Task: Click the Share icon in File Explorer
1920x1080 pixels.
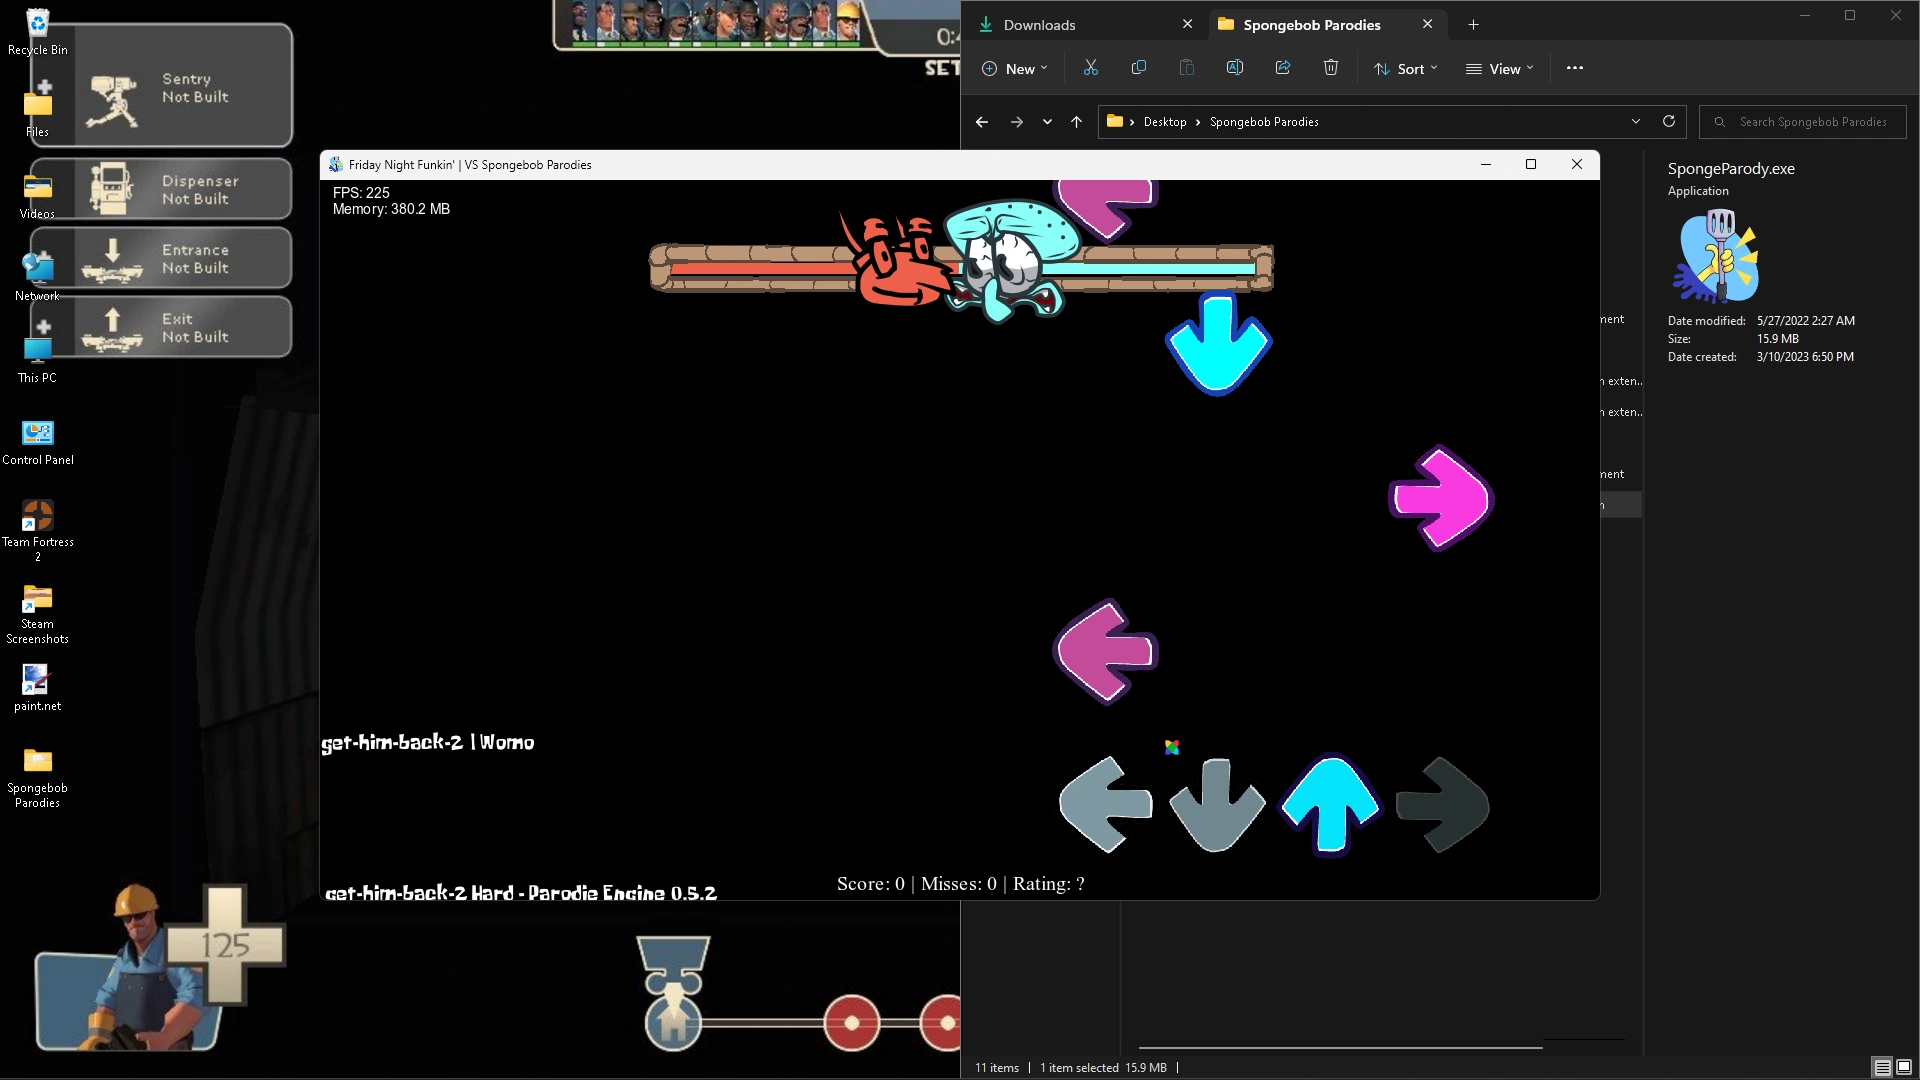Action: pos(1283,67)
